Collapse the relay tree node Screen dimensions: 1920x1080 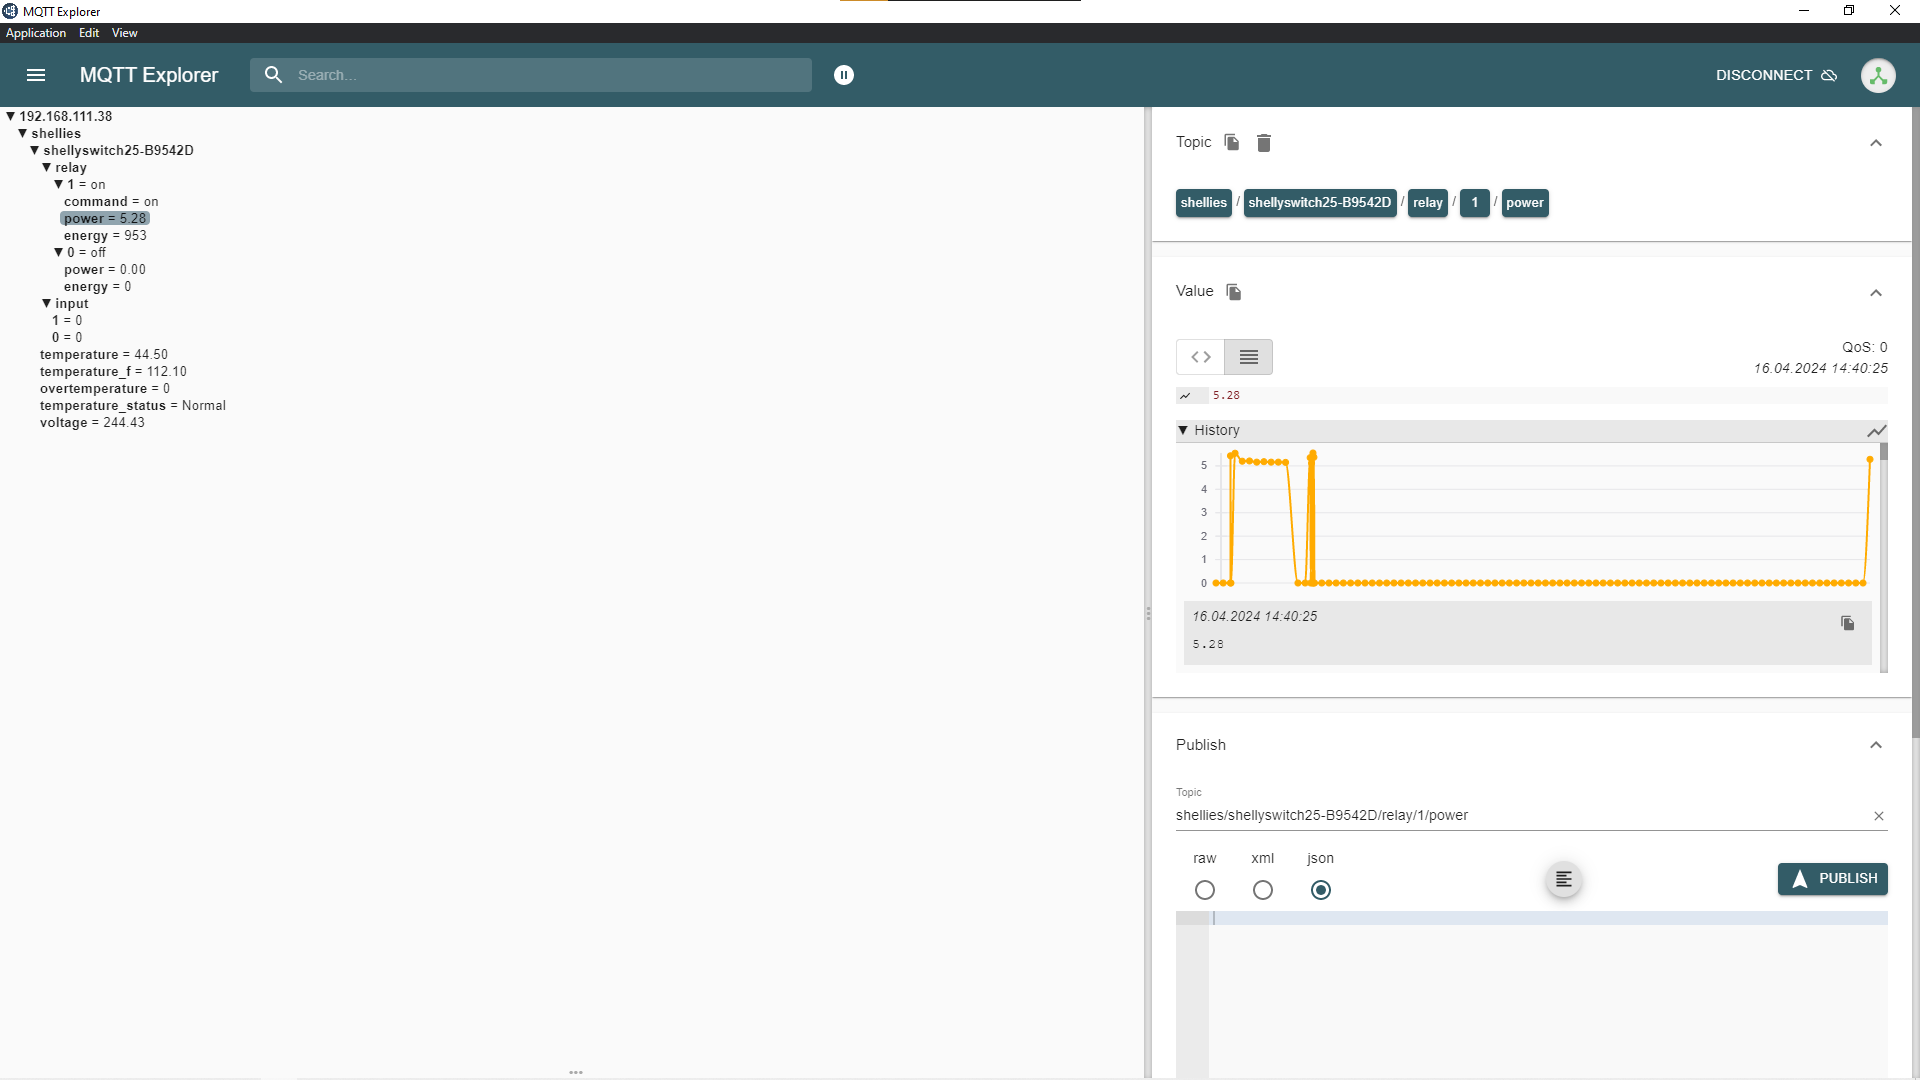(x=47, y=168)
